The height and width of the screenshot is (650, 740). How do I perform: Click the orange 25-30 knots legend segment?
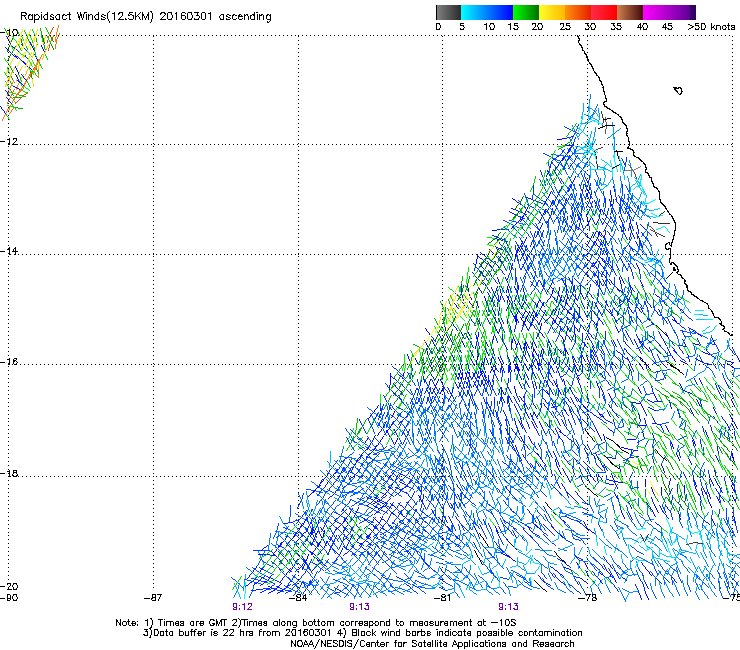pyautogui.click(x=578, y=12)
